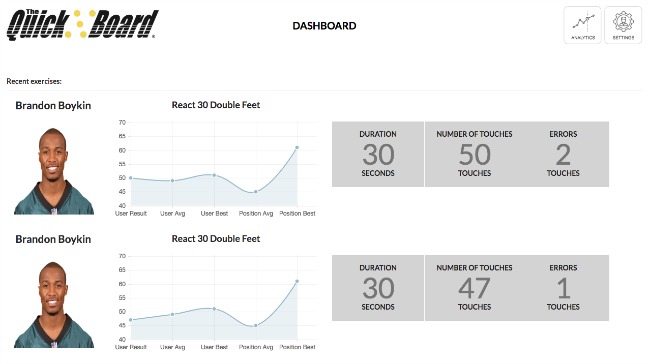Click The Quick Board logo
The height and width of the screenshot is (364, 650).
[x=82, y=25]
